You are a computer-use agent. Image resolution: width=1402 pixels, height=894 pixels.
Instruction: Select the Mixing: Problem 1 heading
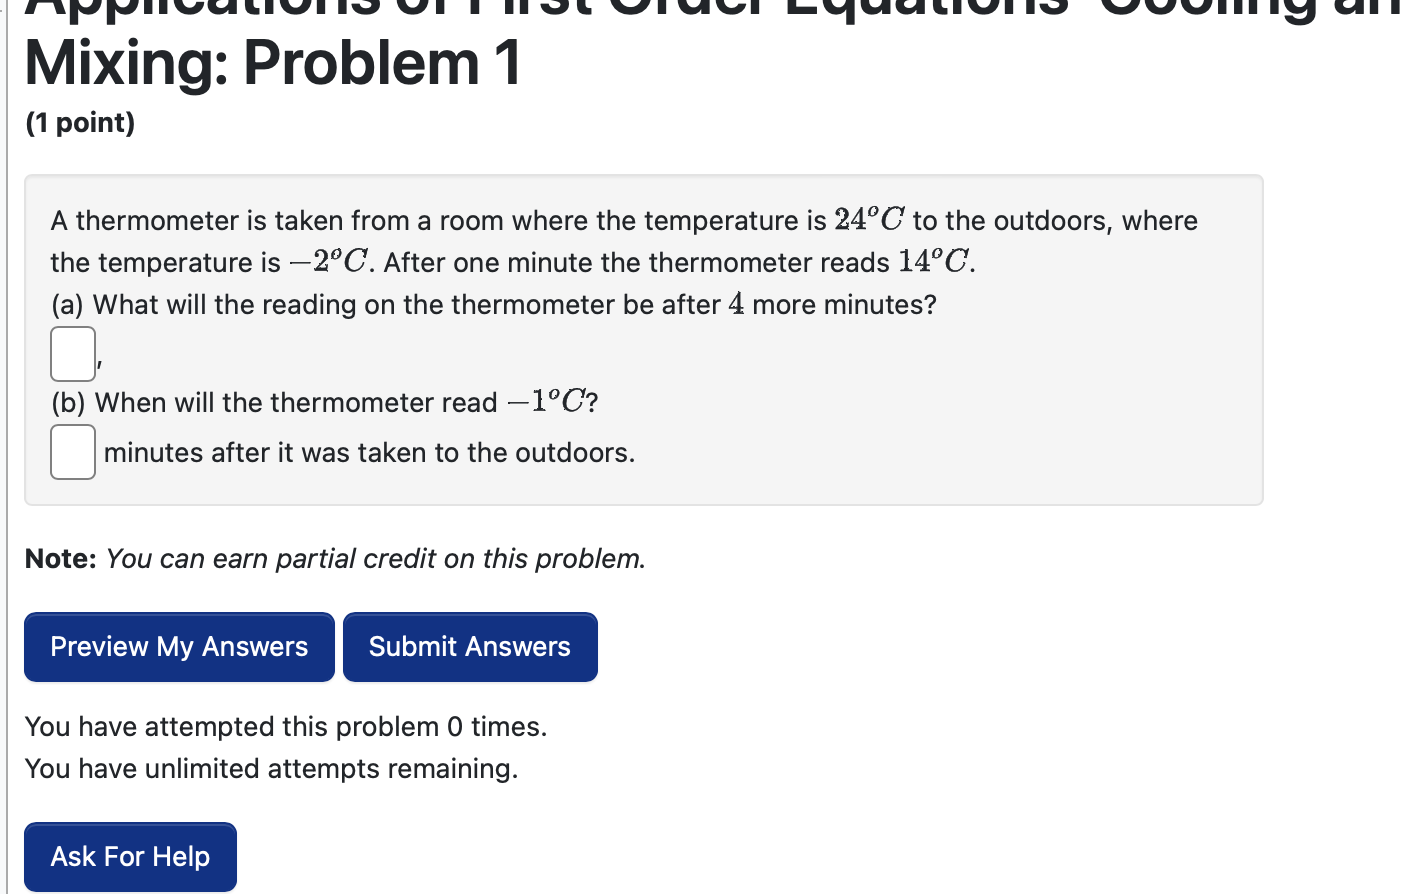pyautogui.click(x=271, y=64)
